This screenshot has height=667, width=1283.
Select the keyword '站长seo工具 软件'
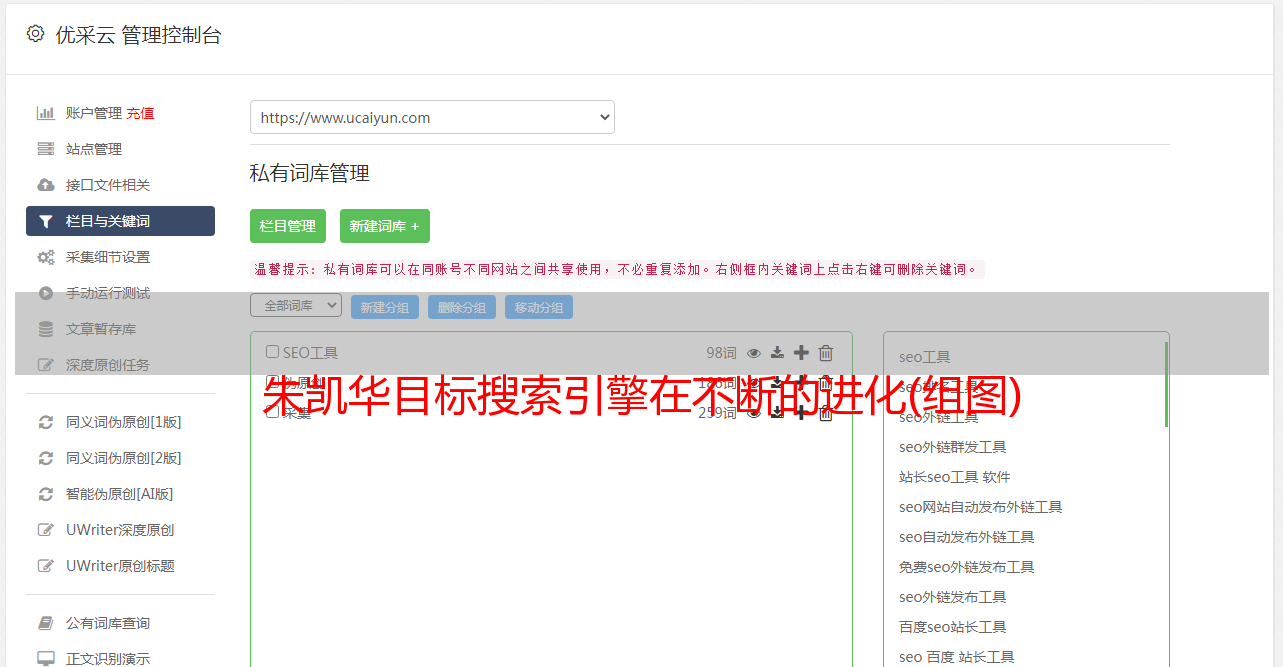(x=954, y=477)
